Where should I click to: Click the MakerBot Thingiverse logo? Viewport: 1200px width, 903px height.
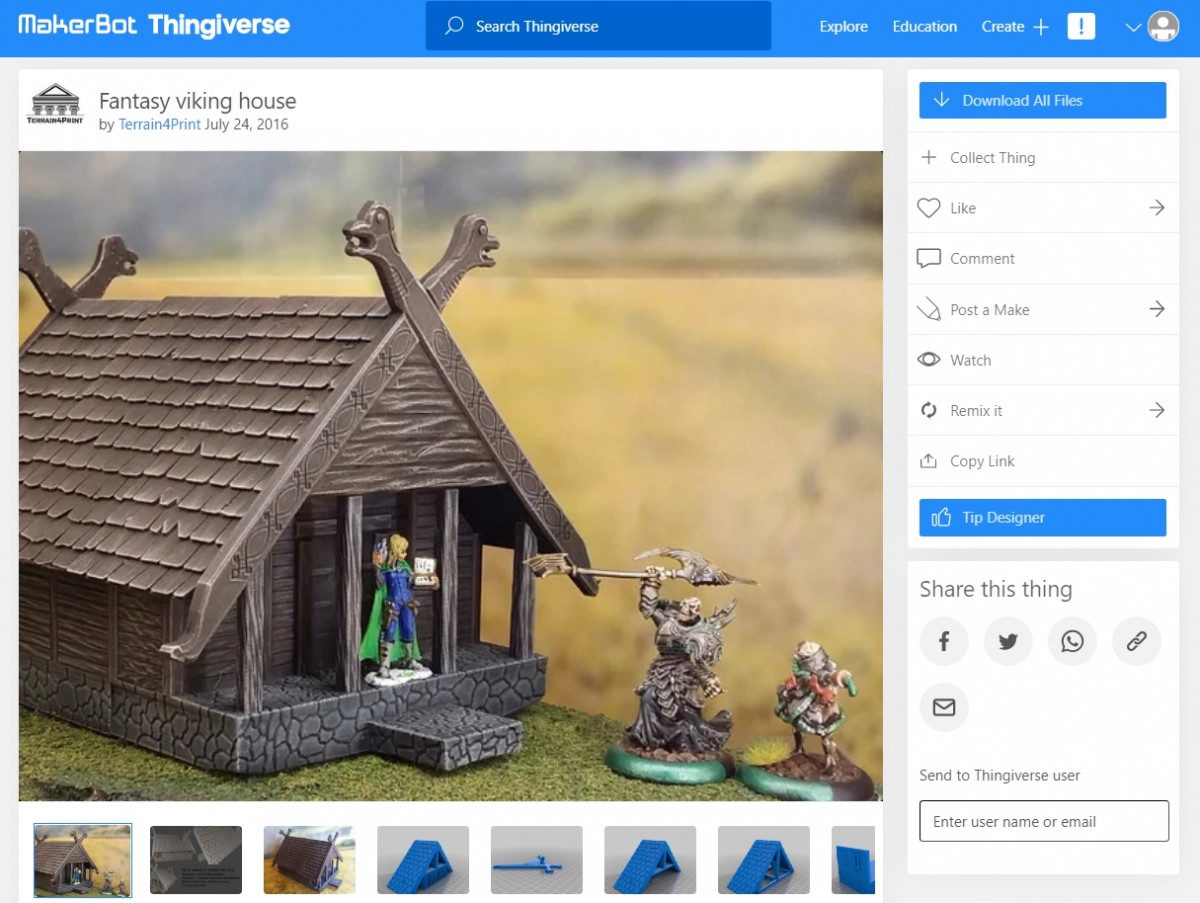155,26
